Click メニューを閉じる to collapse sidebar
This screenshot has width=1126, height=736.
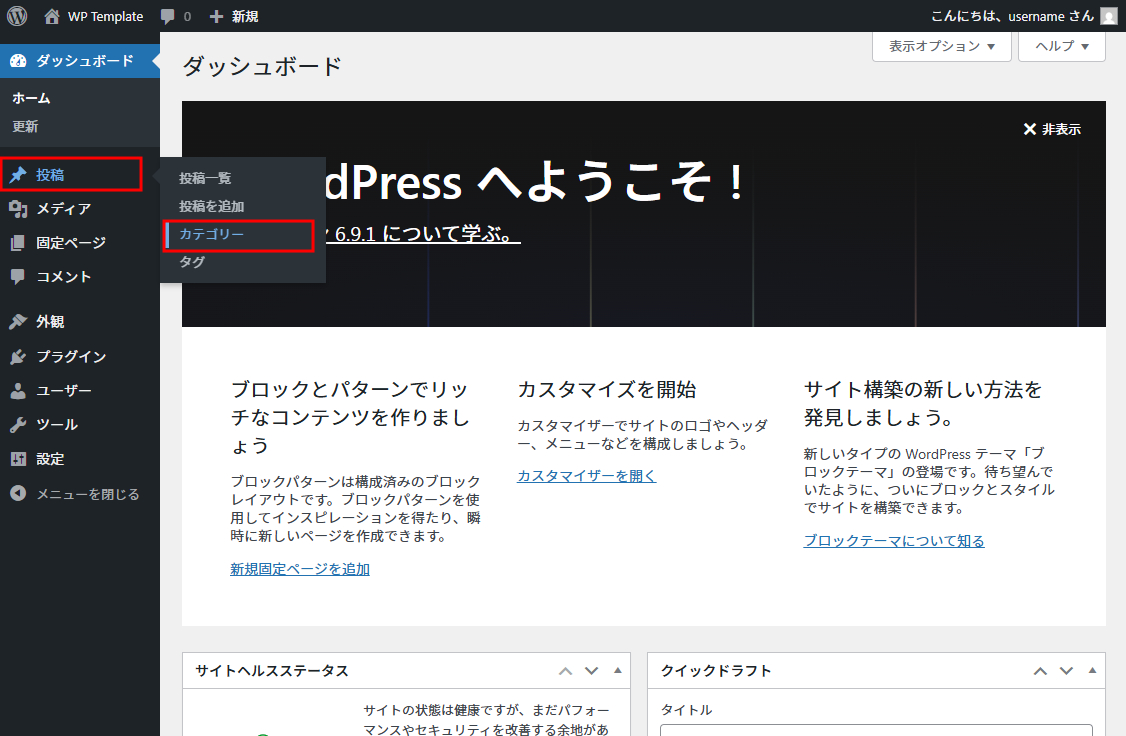pos(88,494)
